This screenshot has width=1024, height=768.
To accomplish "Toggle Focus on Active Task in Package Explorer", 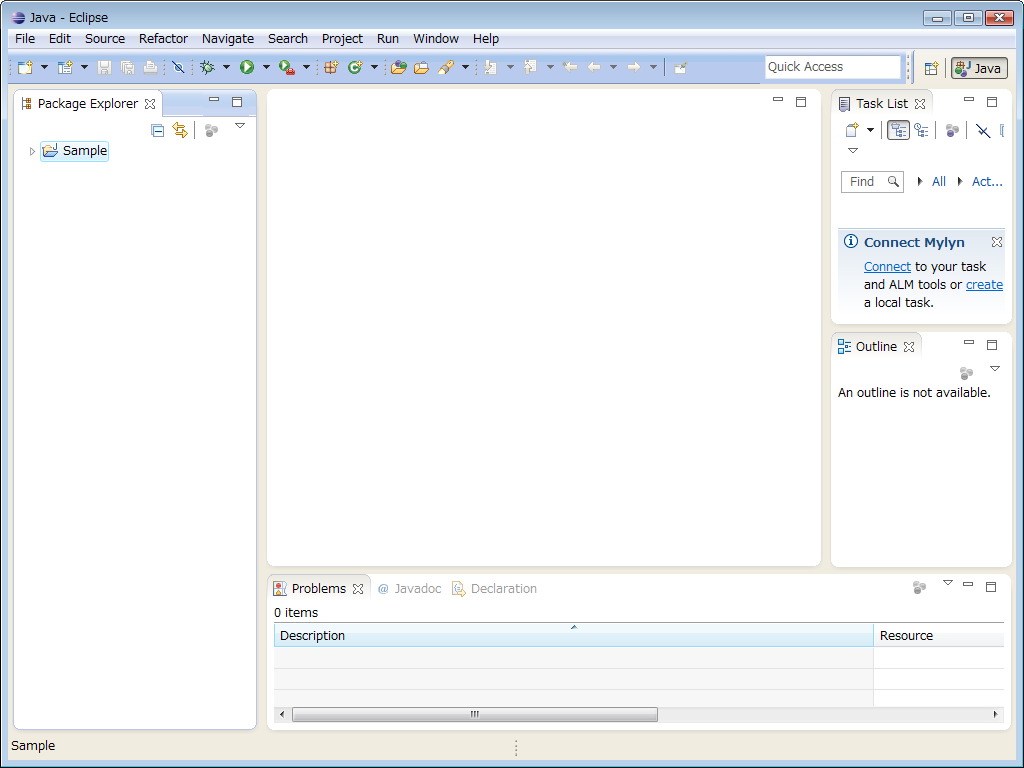I will click(x=211, y=131).
